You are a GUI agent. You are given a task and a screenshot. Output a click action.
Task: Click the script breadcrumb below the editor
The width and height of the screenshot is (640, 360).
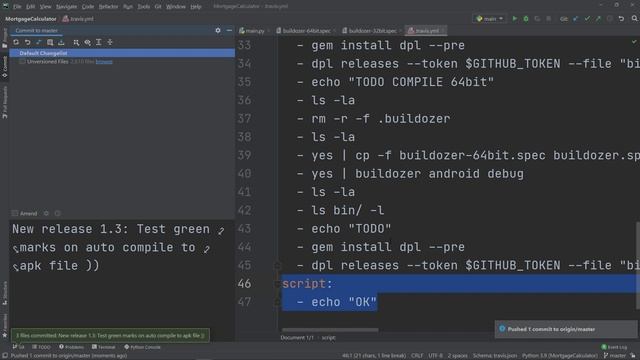coord(329,338)
